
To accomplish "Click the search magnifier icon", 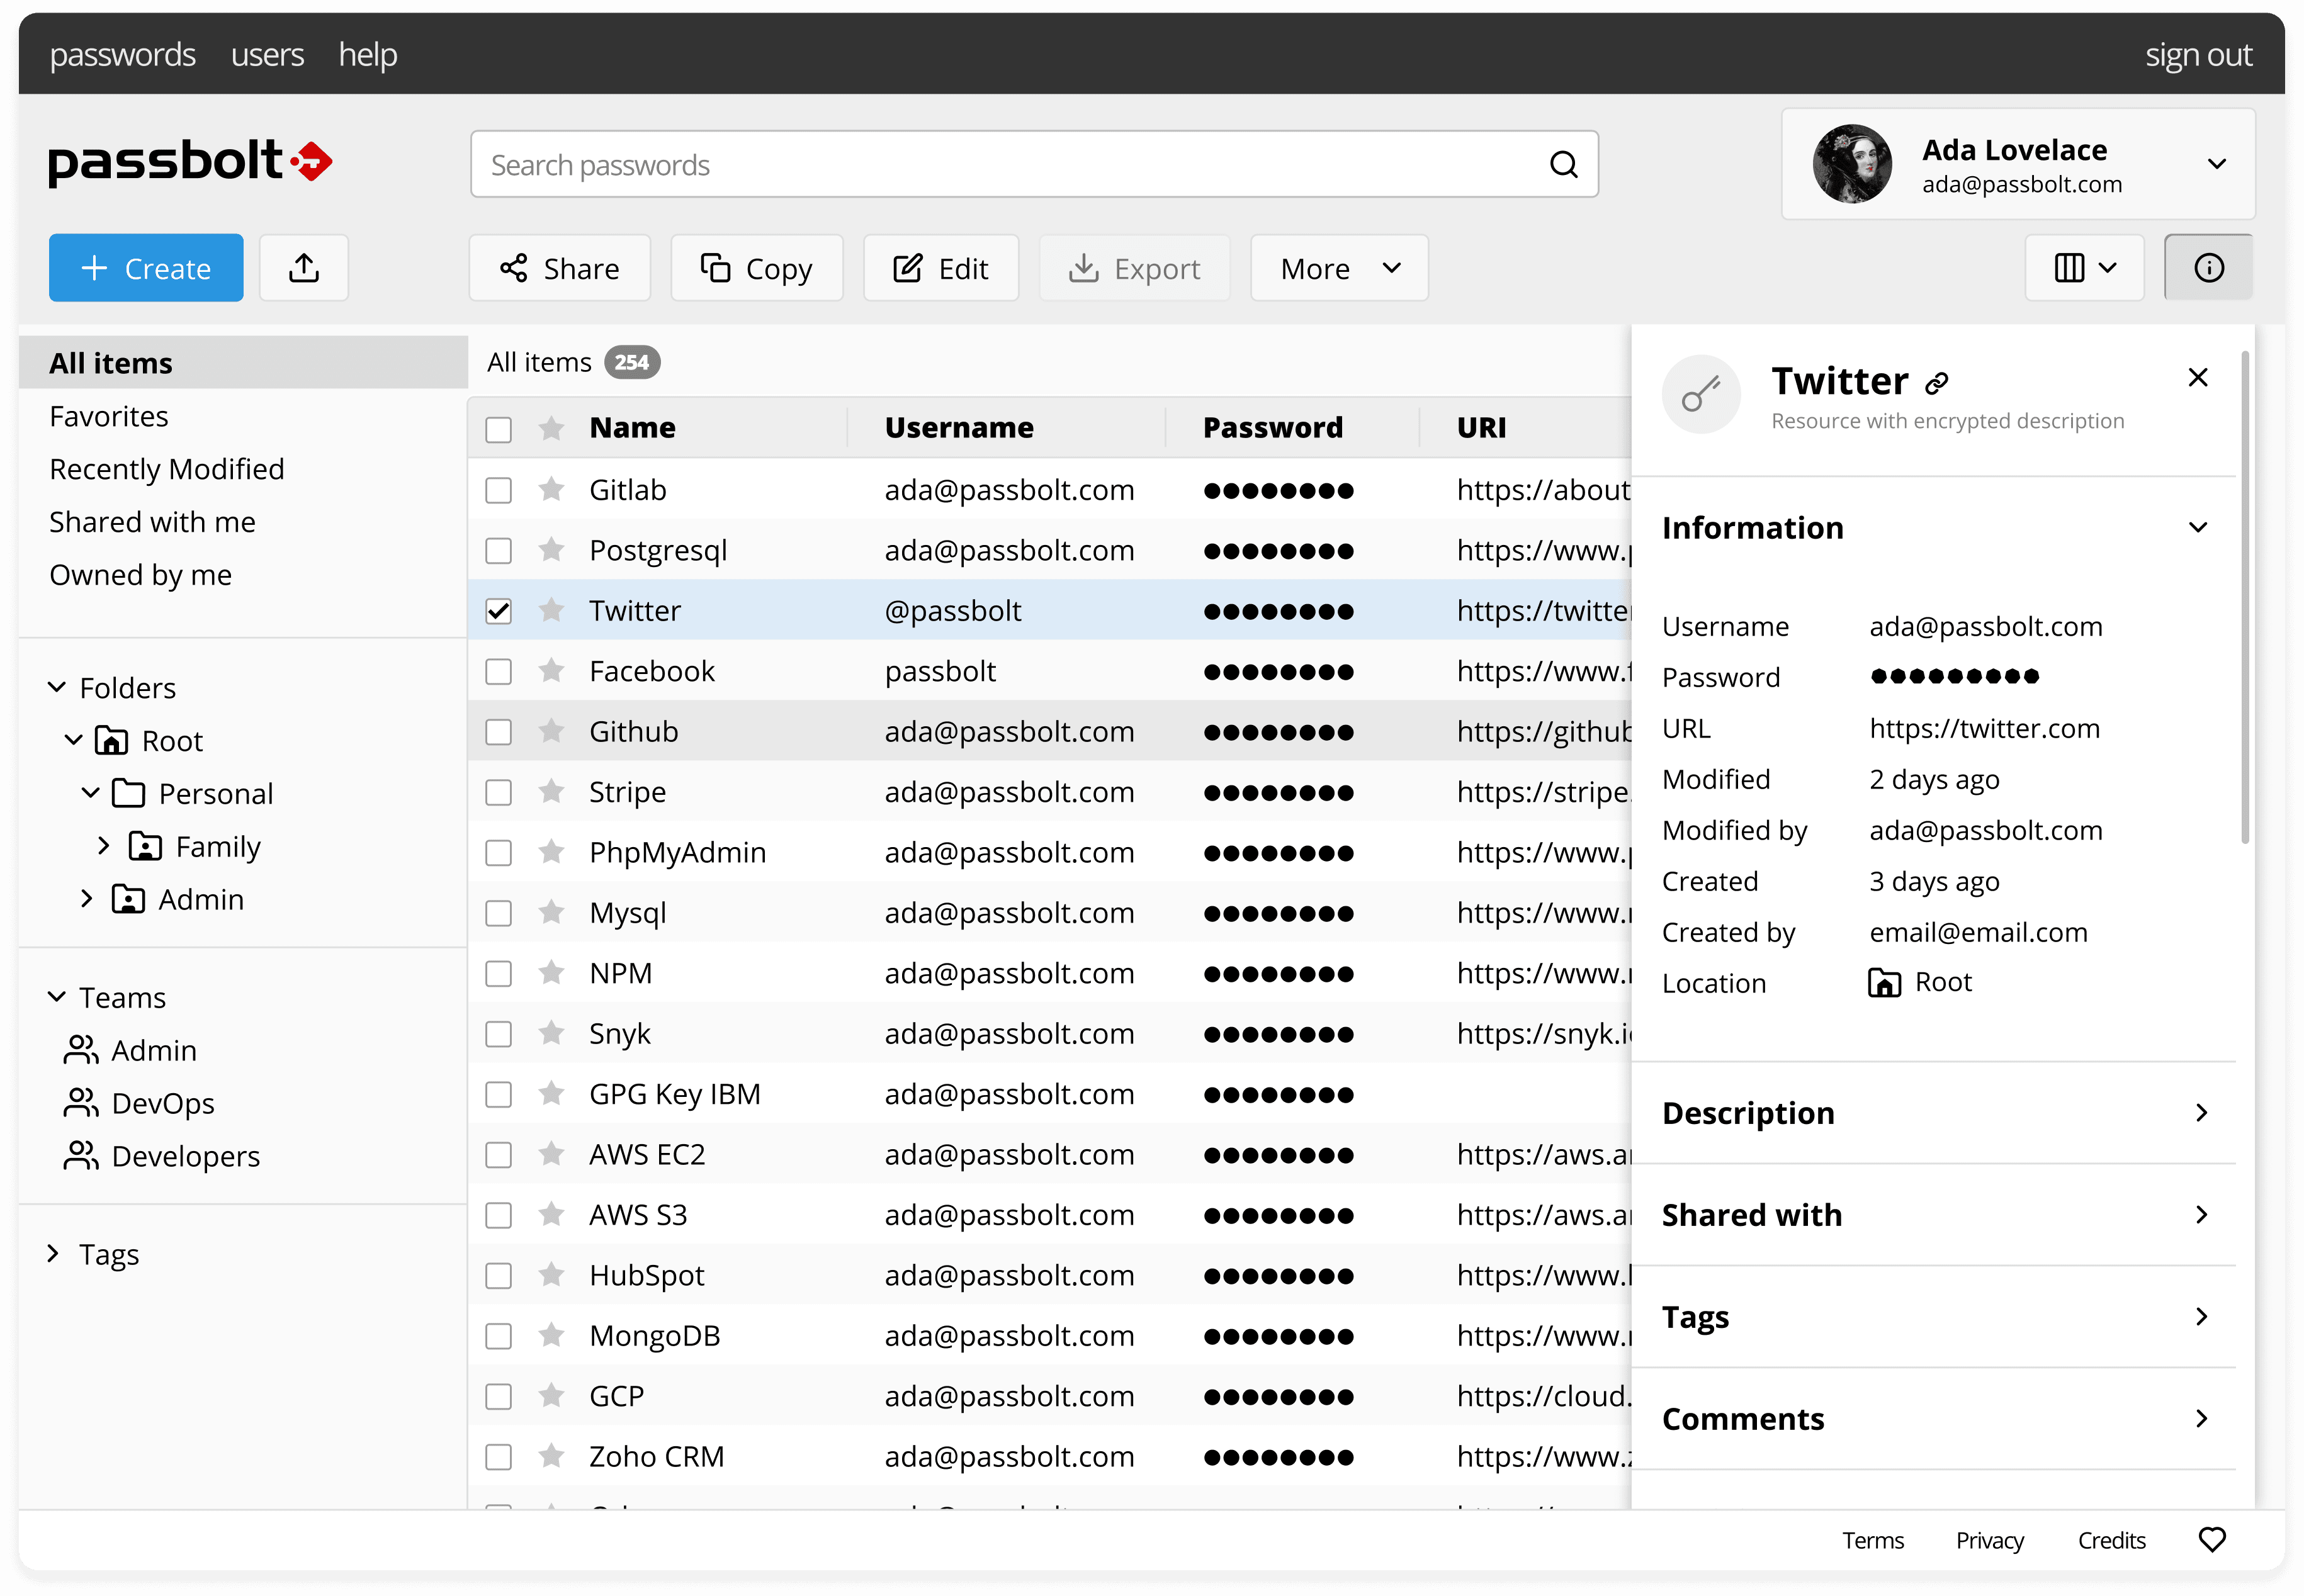I will 1563,164.
